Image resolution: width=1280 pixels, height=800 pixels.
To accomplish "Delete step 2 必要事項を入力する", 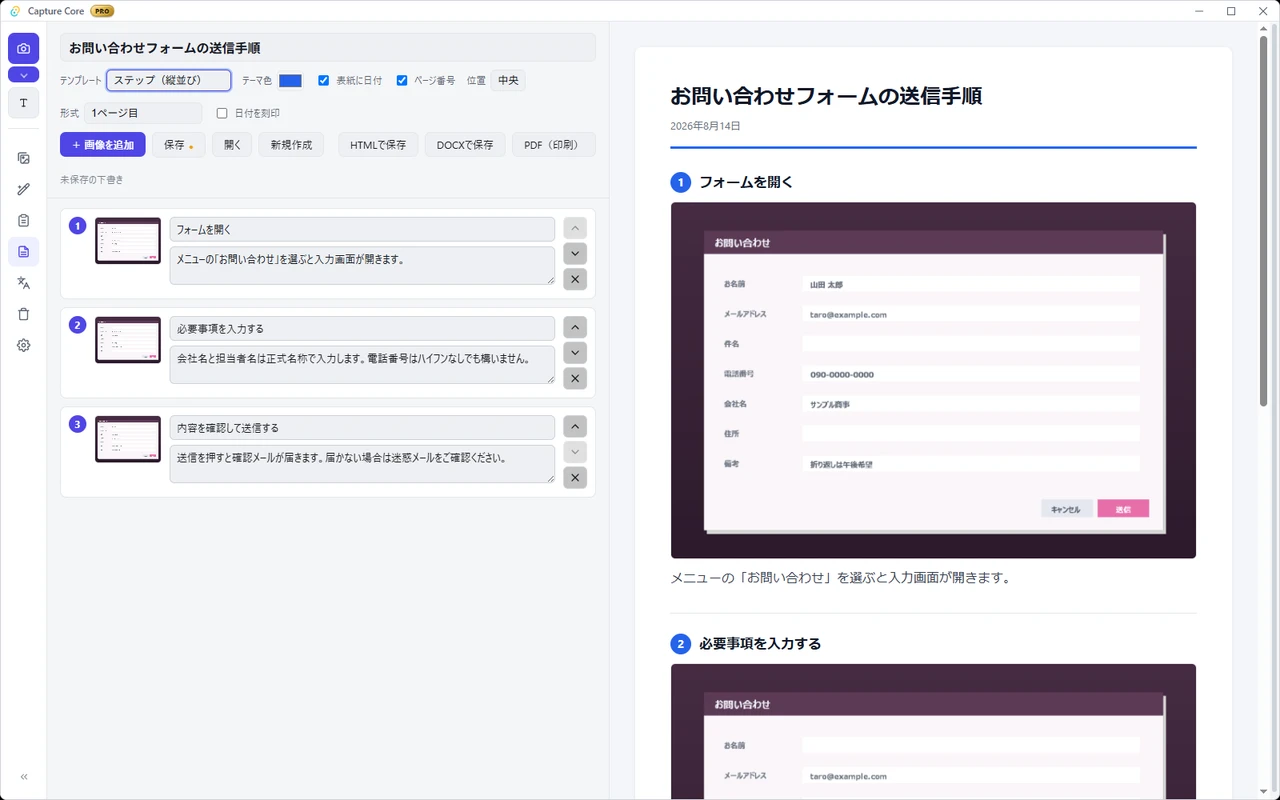I will tap(575, 378).
